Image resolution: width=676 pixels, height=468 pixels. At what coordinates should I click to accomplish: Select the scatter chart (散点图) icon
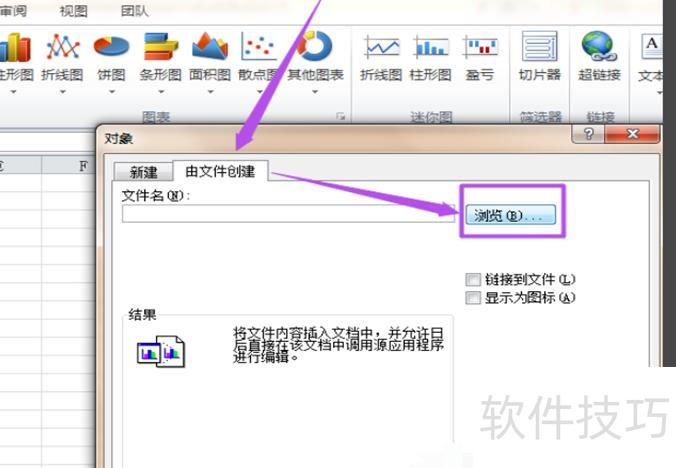(x=259, y=47)
